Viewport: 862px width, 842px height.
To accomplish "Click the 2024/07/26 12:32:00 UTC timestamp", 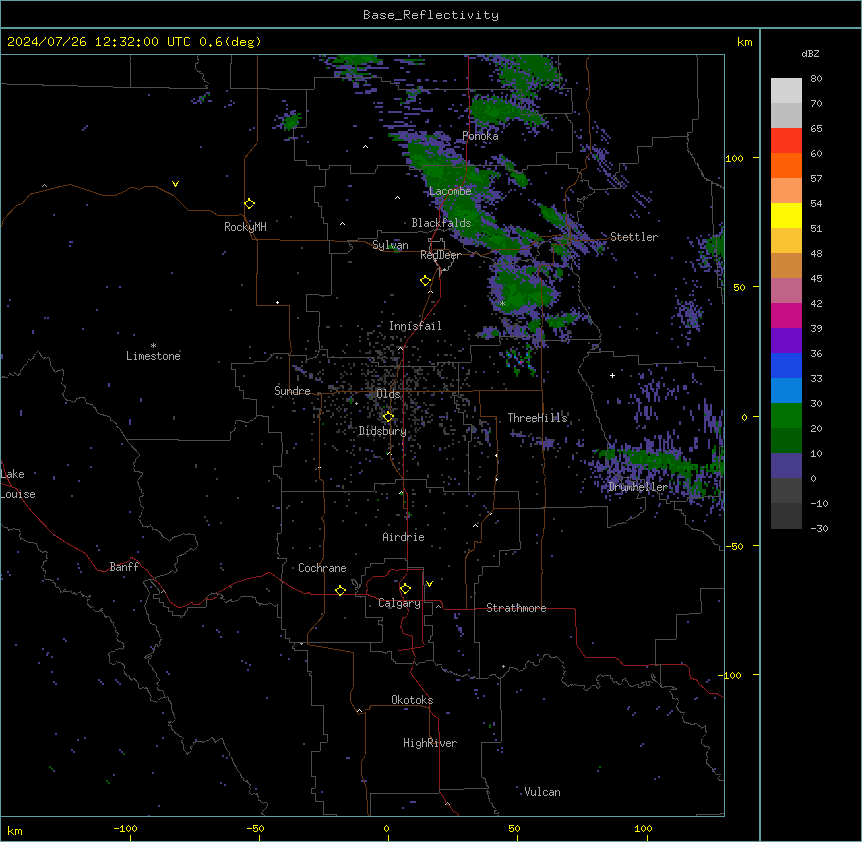I will pyautogui.click(x=99, y=42).
